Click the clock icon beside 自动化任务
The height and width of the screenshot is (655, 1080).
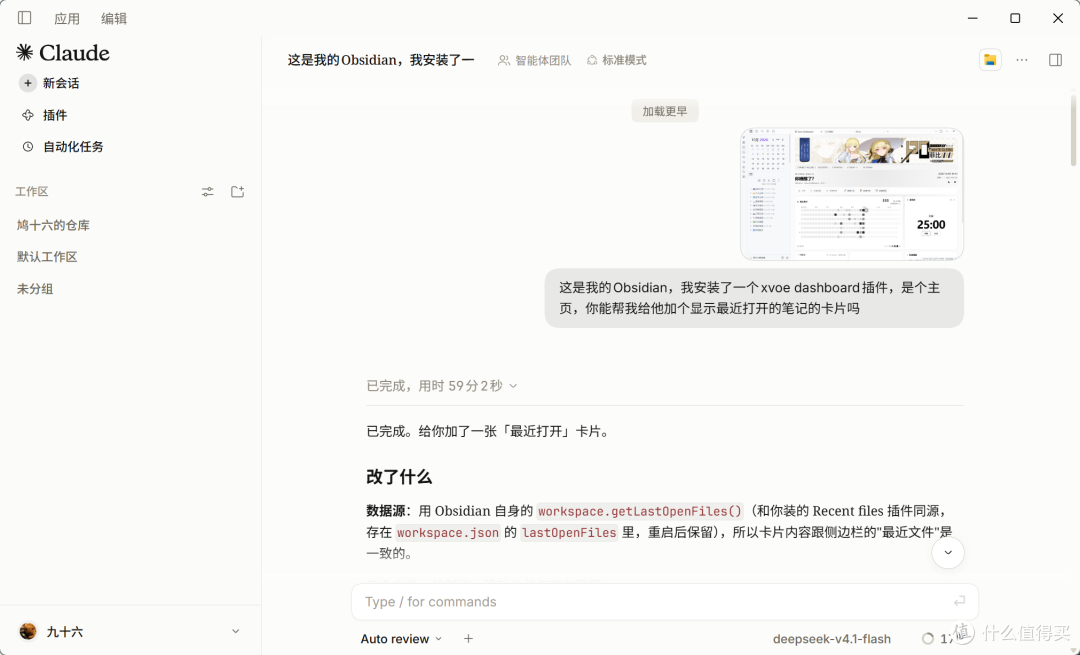point(28,147)
